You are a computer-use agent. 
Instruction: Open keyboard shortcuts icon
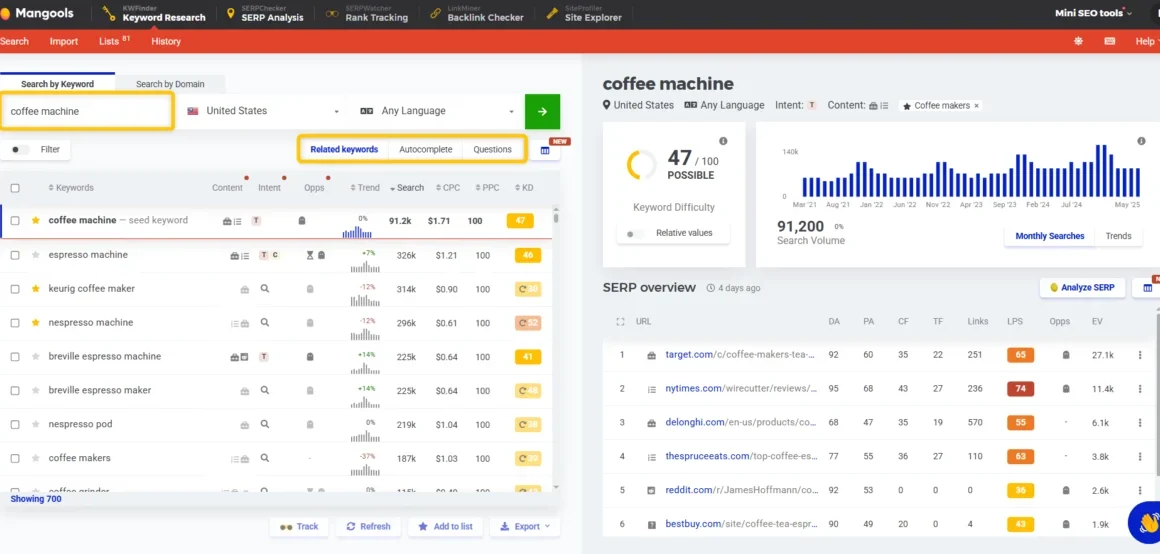[1110, 41]
